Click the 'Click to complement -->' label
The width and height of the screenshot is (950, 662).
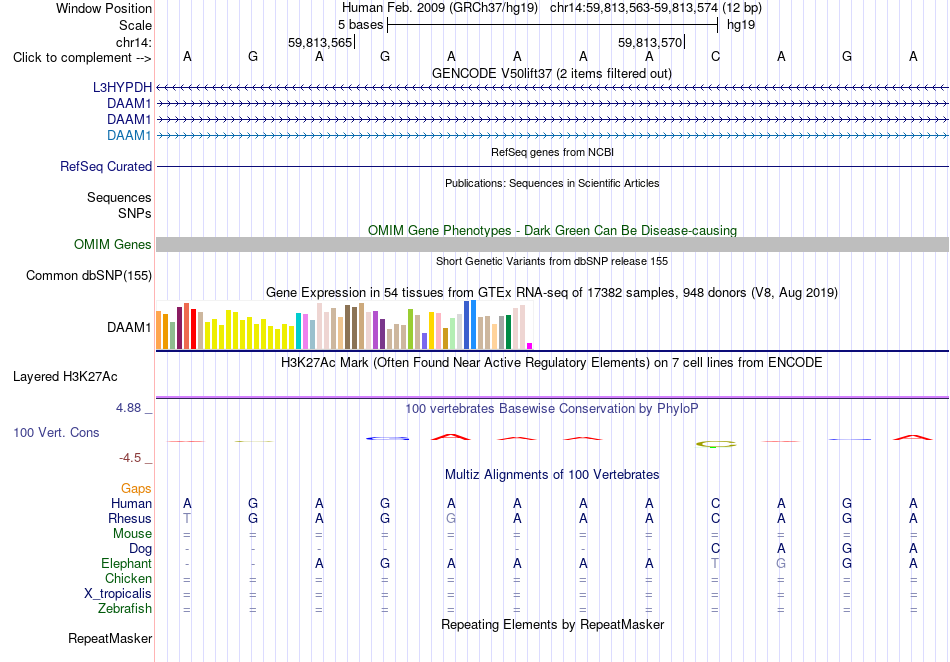(82, 58)
